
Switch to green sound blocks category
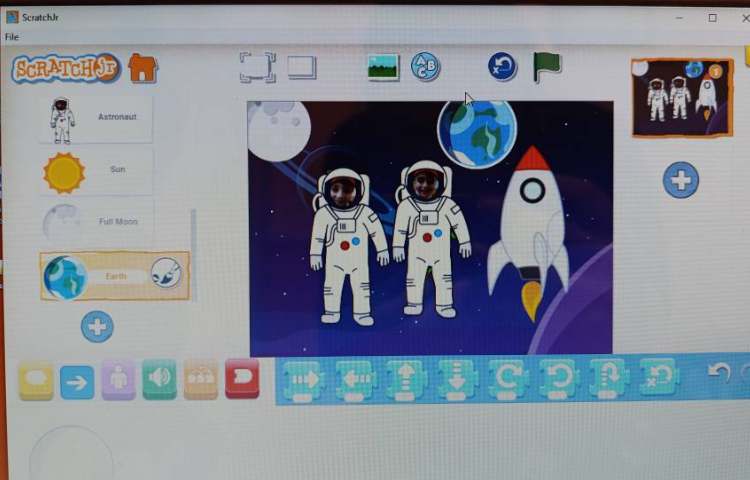pyautogui.click(x=159, y=380)
